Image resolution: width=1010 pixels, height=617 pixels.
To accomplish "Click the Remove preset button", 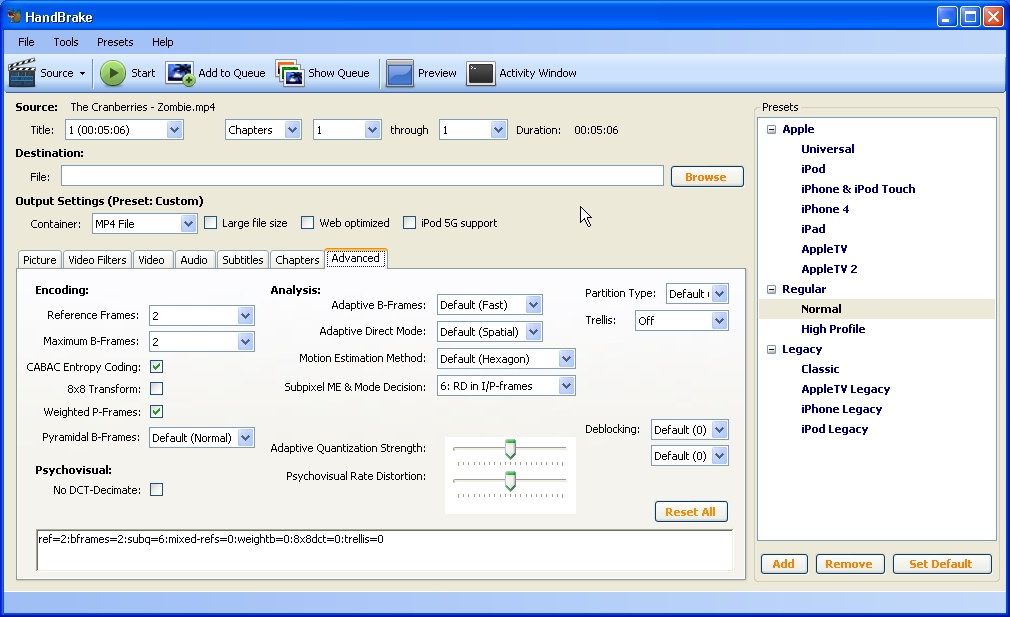I will 850,564.
